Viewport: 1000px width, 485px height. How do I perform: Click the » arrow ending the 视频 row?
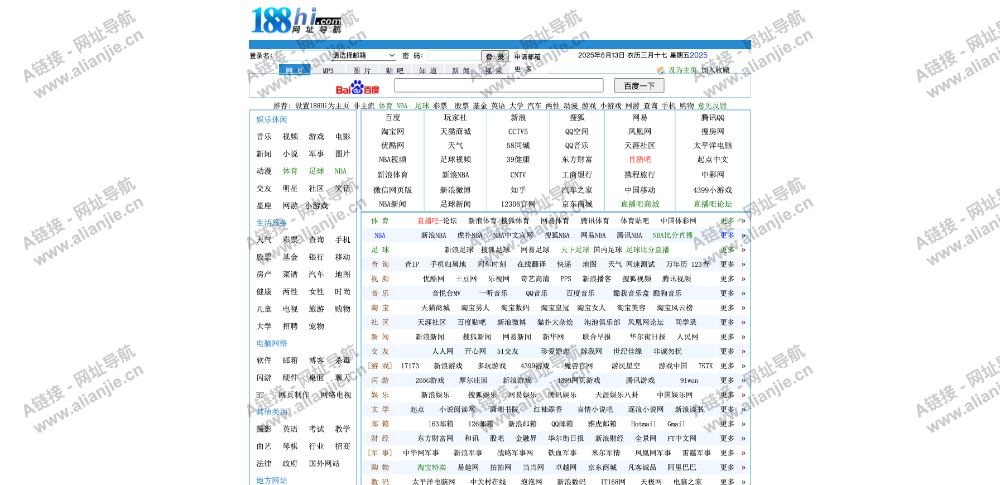(742, 279)
